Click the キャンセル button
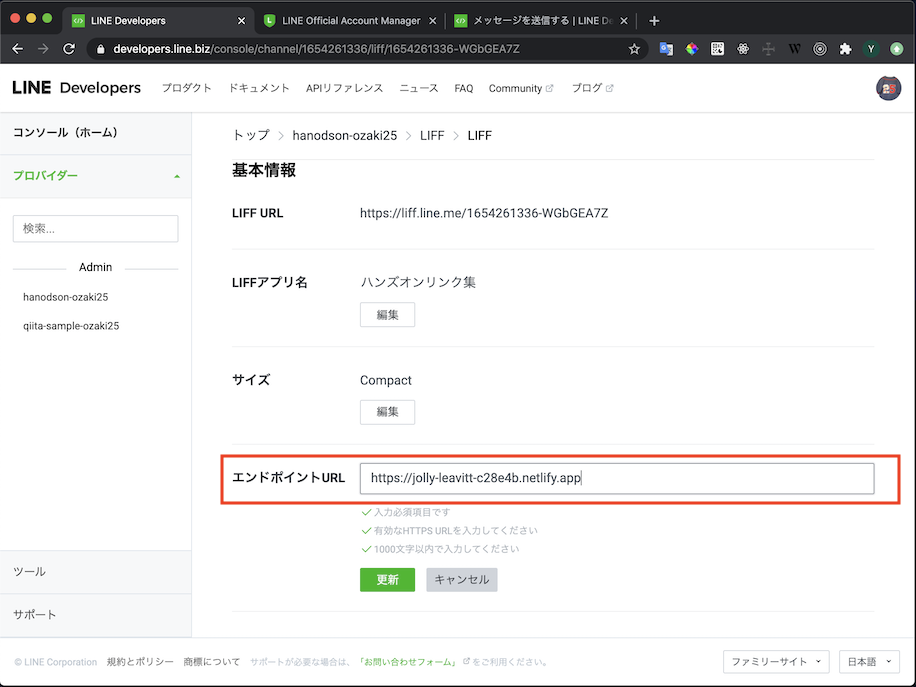The image size is (916, 687). point(462,580)
